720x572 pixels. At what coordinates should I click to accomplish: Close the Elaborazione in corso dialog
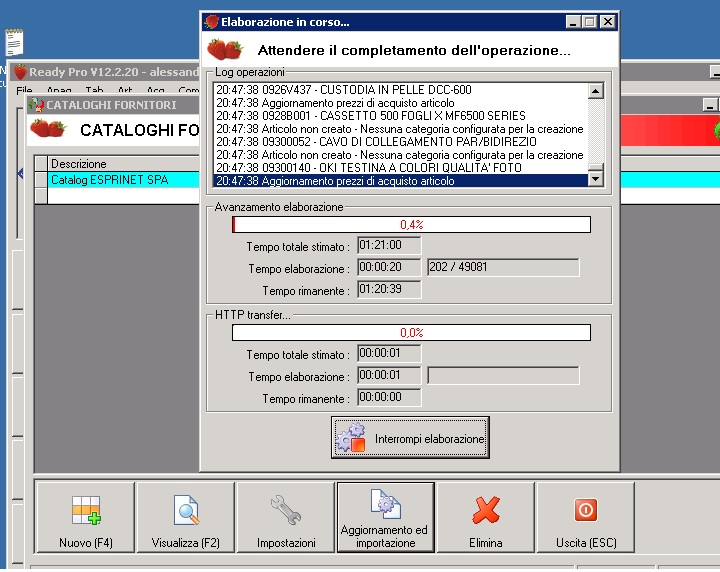pyautogui.click(x=608, y=22)
